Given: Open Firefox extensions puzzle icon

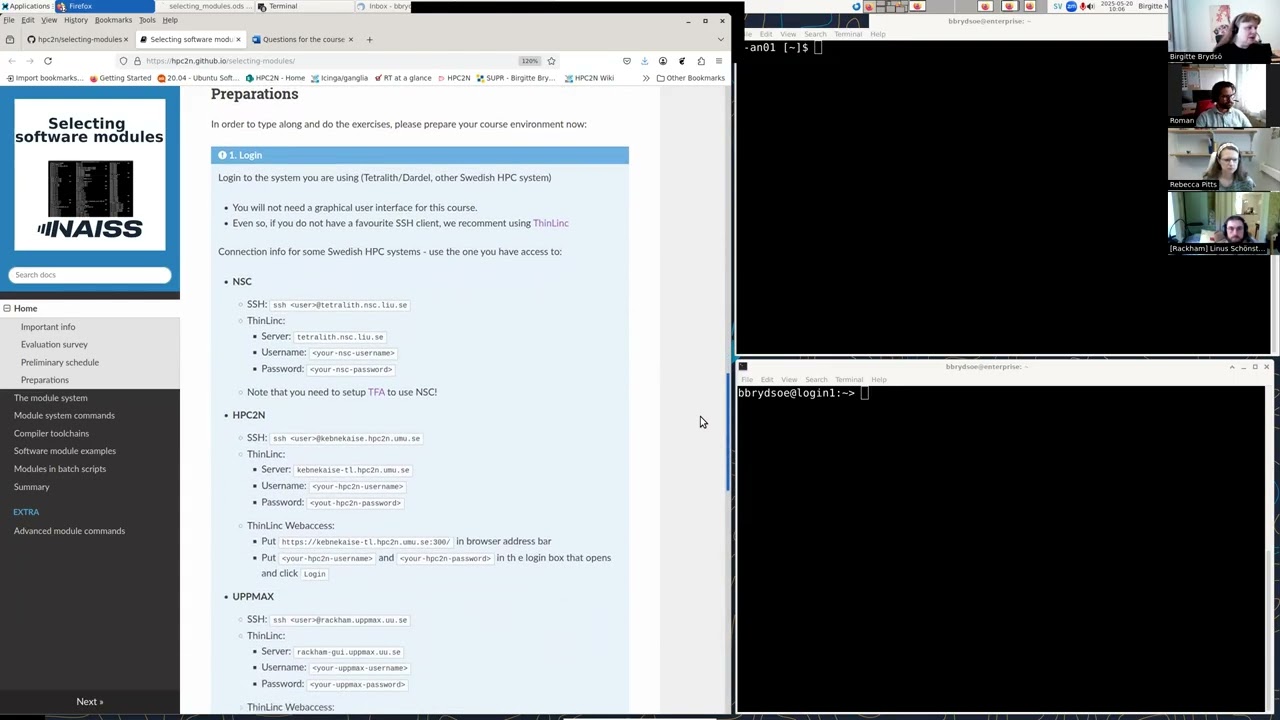Looking at the screenshot, I should (x=701, y=61).
